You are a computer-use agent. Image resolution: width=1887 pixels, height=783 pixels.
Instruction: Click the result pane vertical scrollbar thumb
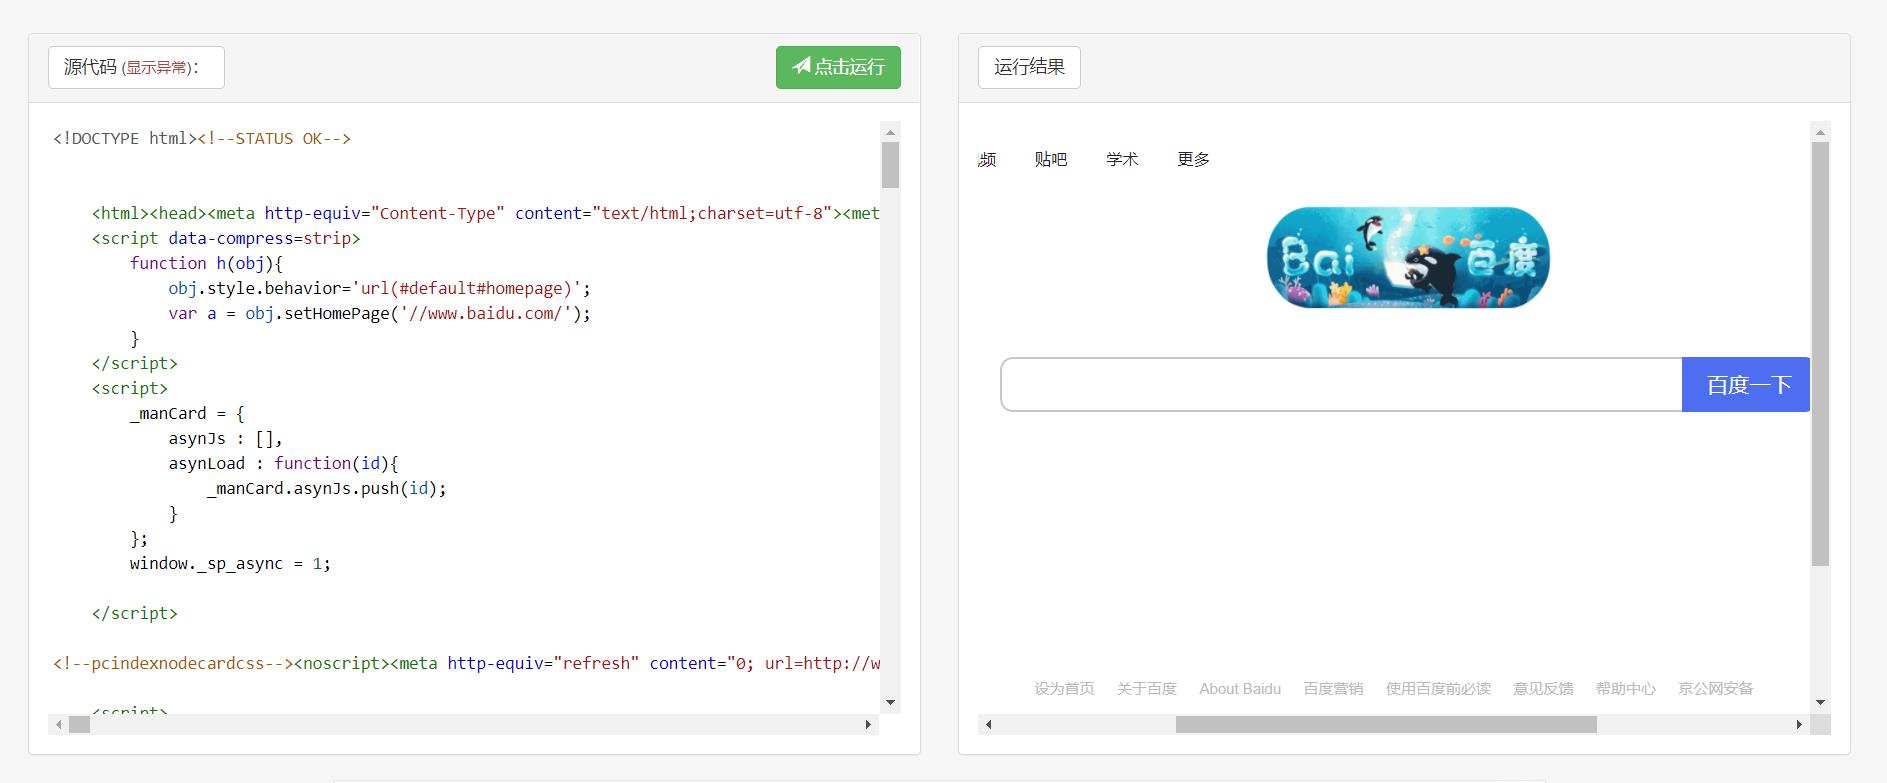click(x=1820, y=354)
